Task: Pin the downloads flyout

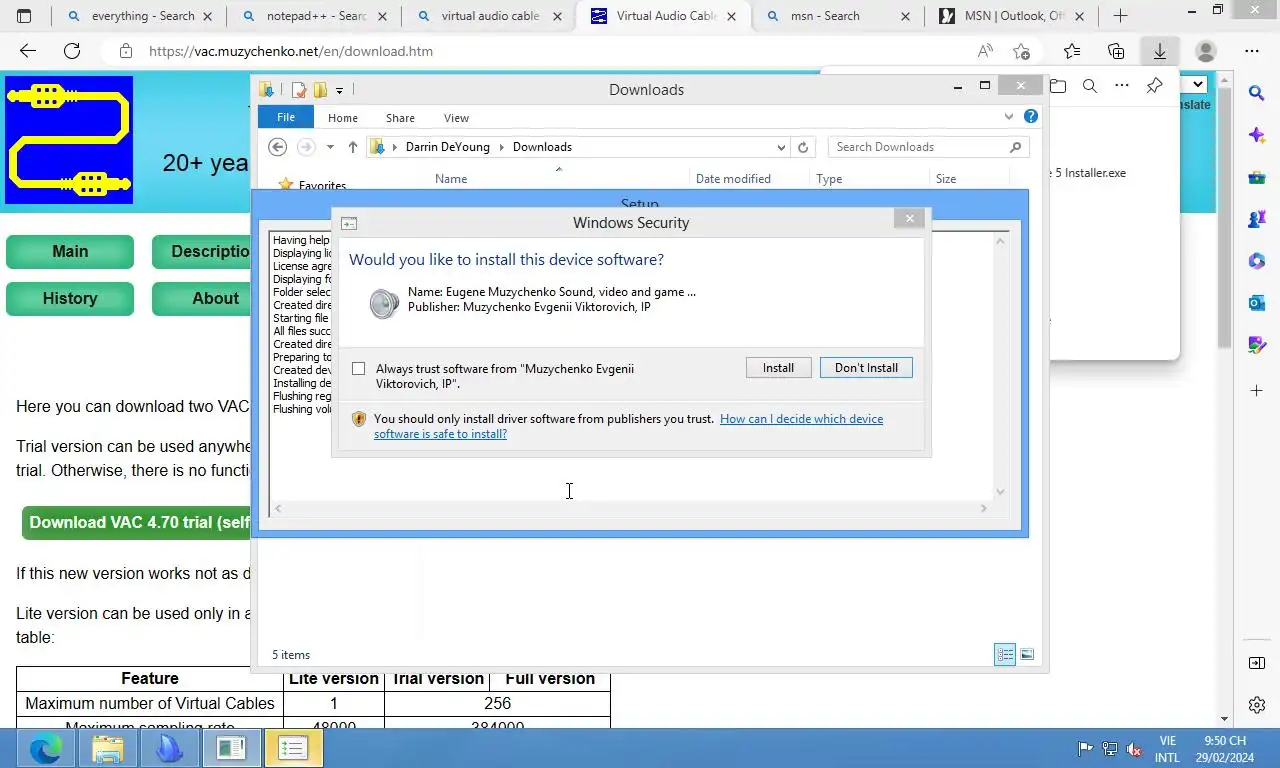Action: (1154, 86)
